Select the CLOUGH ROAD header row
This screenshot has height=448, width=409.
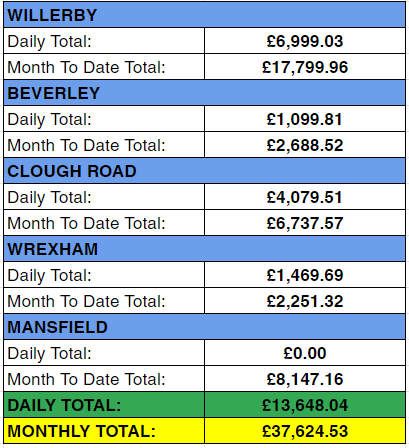point(204,171)
